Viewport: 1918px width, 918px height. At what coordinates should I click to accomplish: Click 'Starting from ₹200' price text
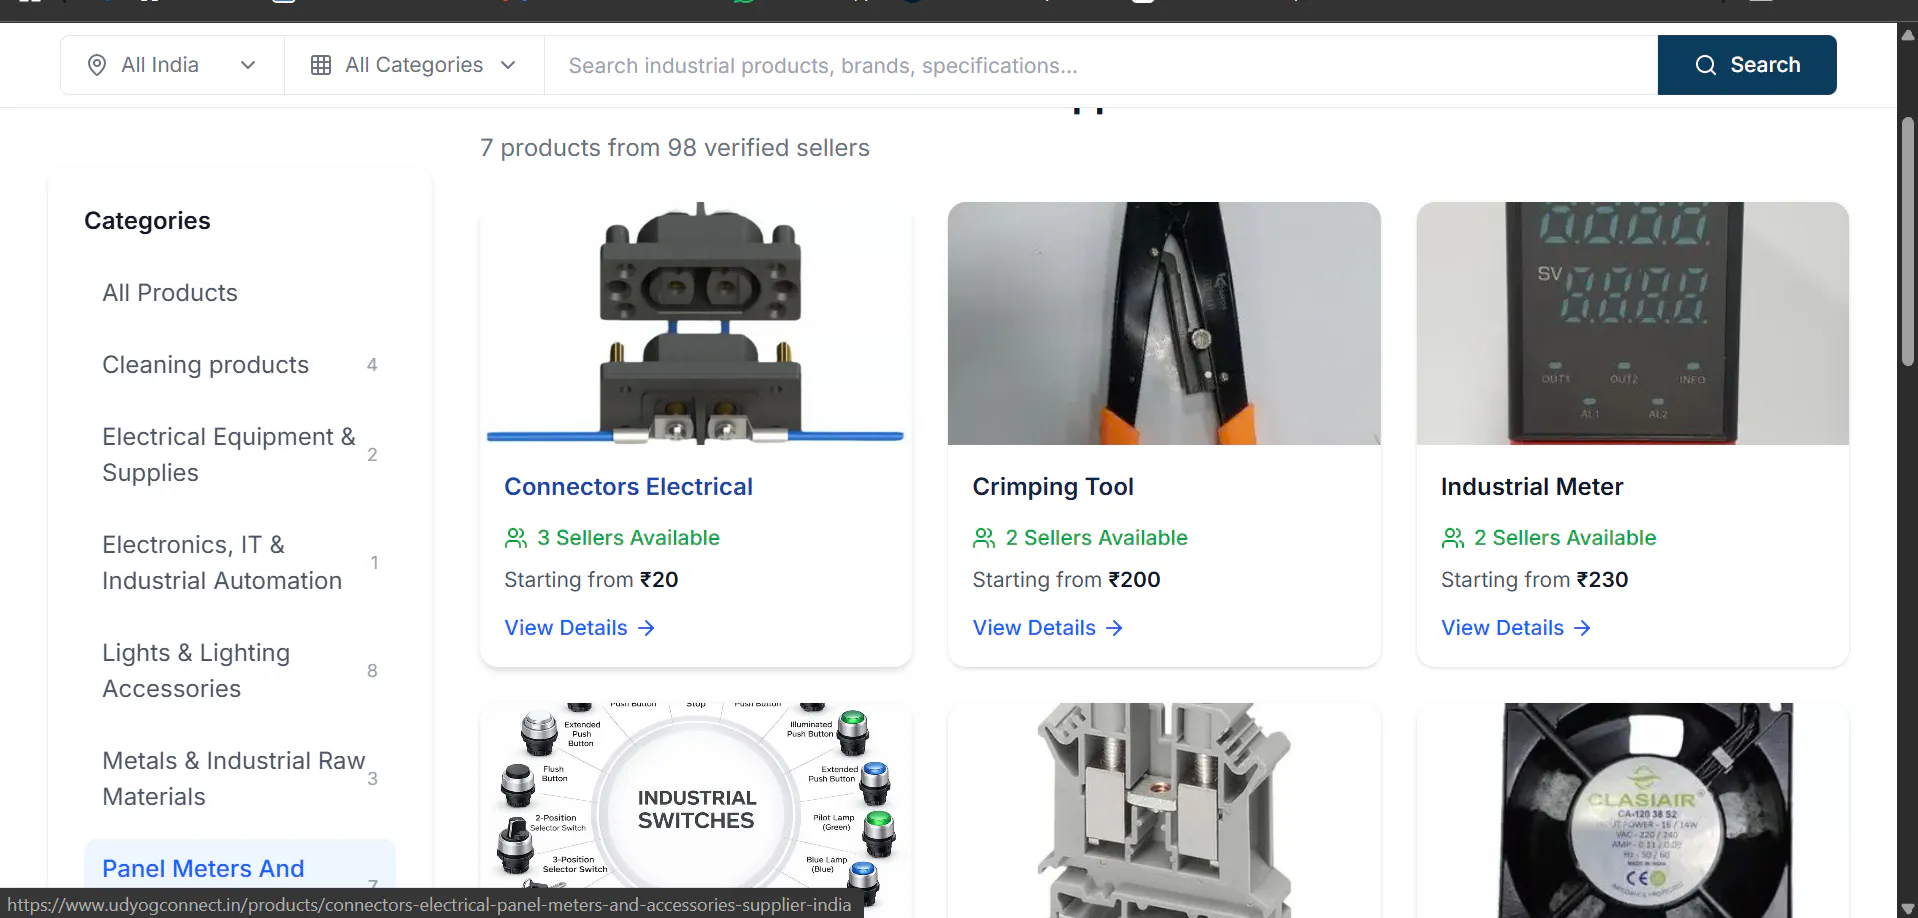[1066, 580]
